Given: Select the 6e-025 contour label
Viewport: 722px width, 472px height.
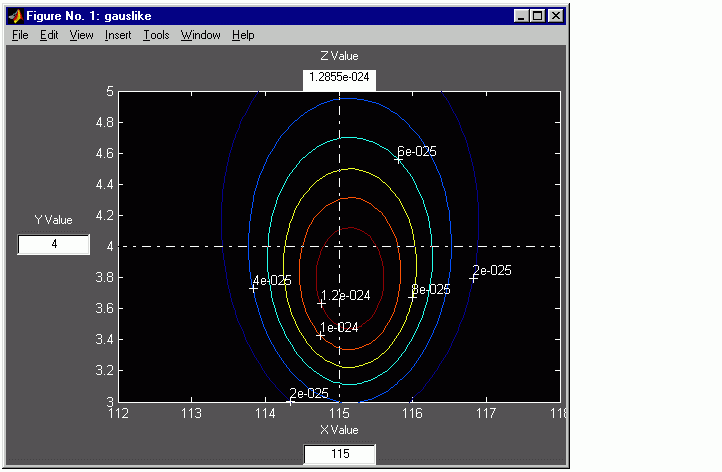Looking at the screenshot, I should 417,152.
